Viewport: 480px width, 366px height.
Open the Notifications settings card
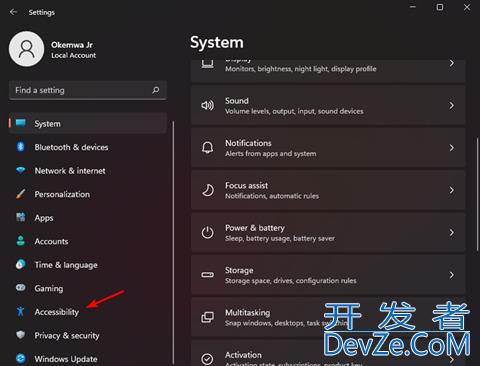328,148
